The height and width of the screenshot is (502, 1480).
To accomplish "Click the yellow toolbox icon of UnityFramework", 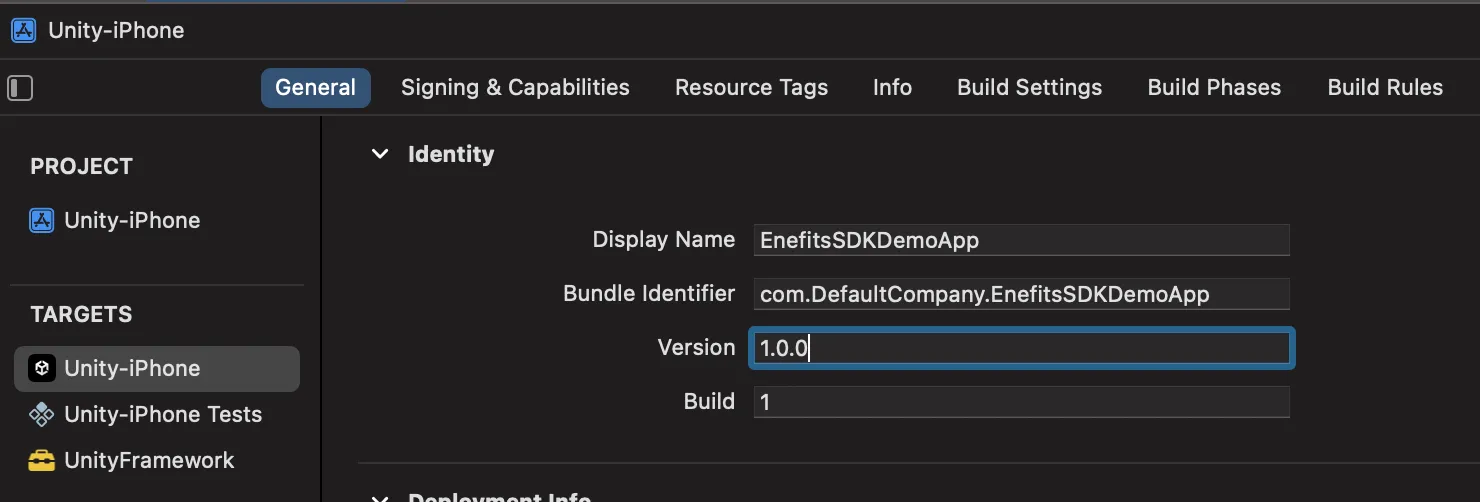I will click(x=41, y=460).
